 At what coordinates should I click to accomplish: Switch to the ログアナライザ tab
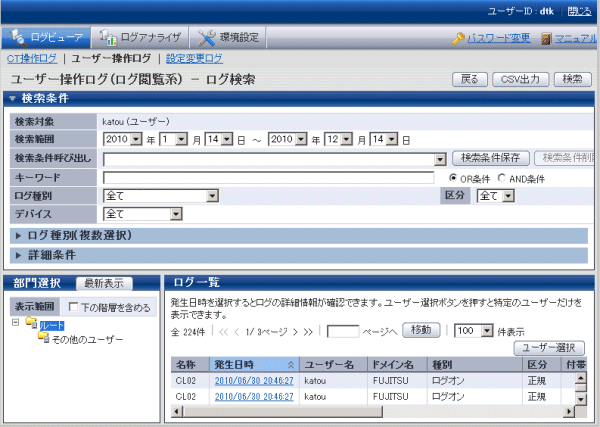click(x=138, y=38)
